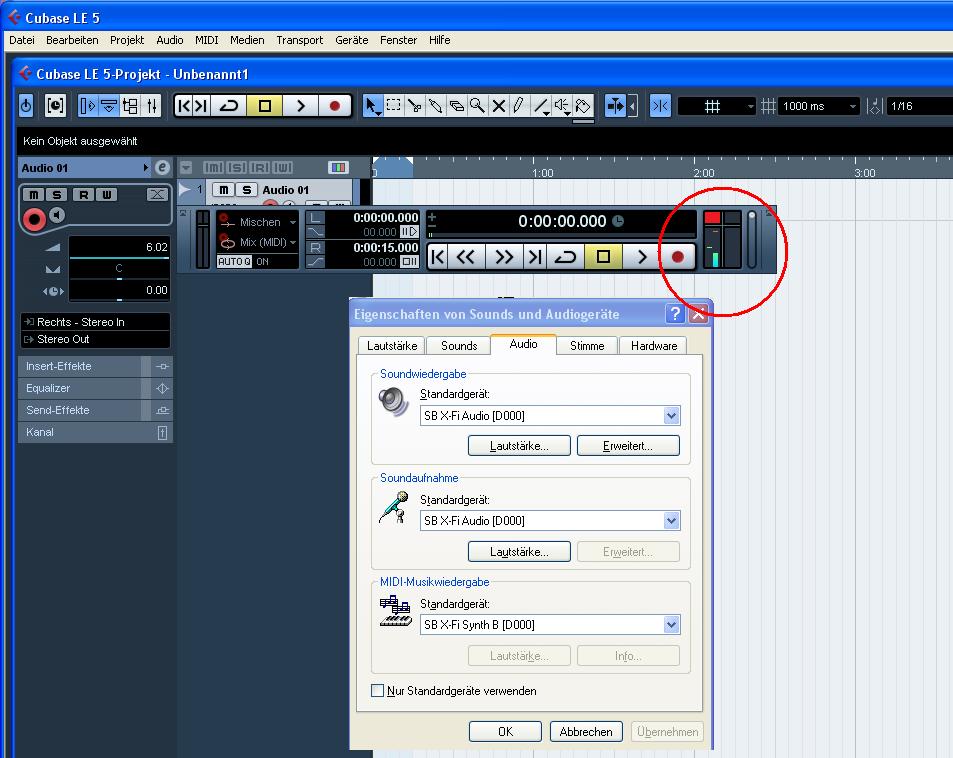
Task: Show the Event Info Line
Action: [109, 106]
